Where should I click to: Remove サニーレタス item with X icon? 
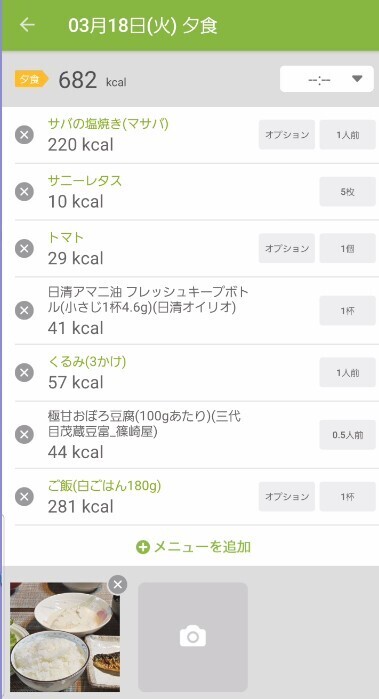(x=24, y=192)
